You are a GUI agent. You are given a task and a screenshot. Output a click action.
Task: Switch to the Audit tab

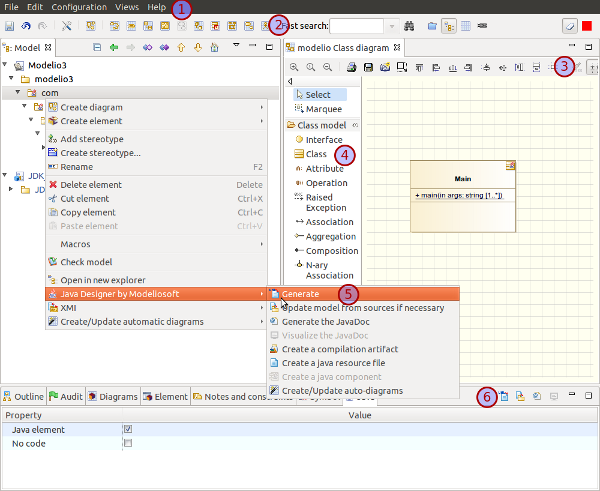(66, 397)
